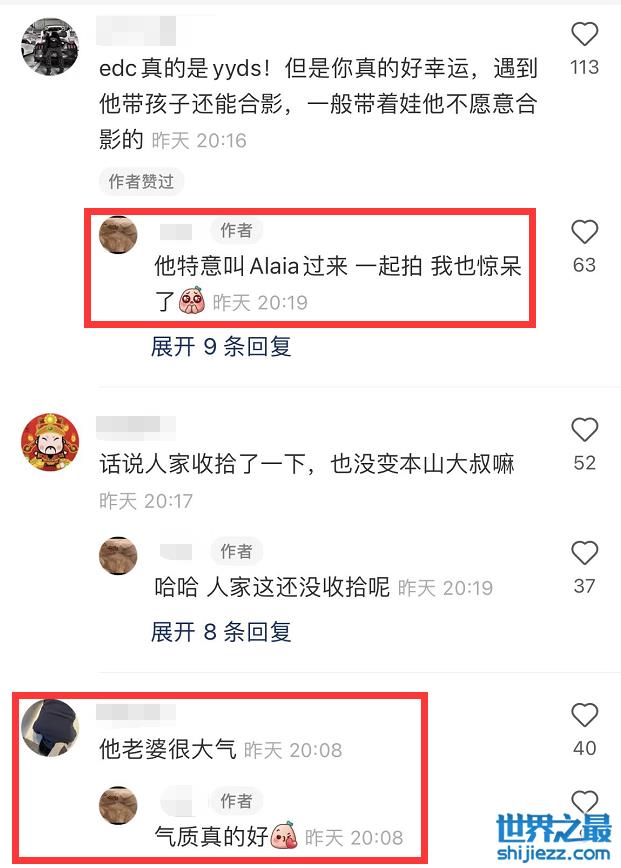Open the car photo commenter's avatar

click(x=50, y=46)
